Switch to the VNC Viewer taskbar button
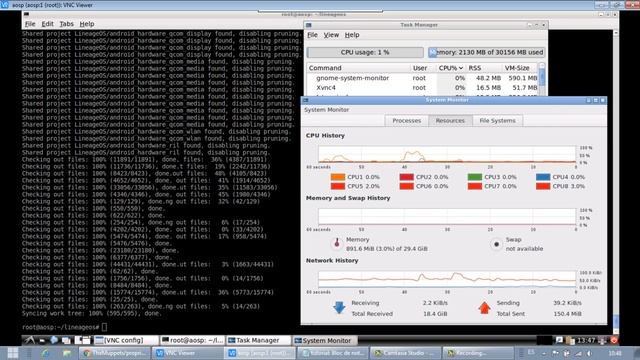Viewport: 640px width, 360px height. (187, 353)
